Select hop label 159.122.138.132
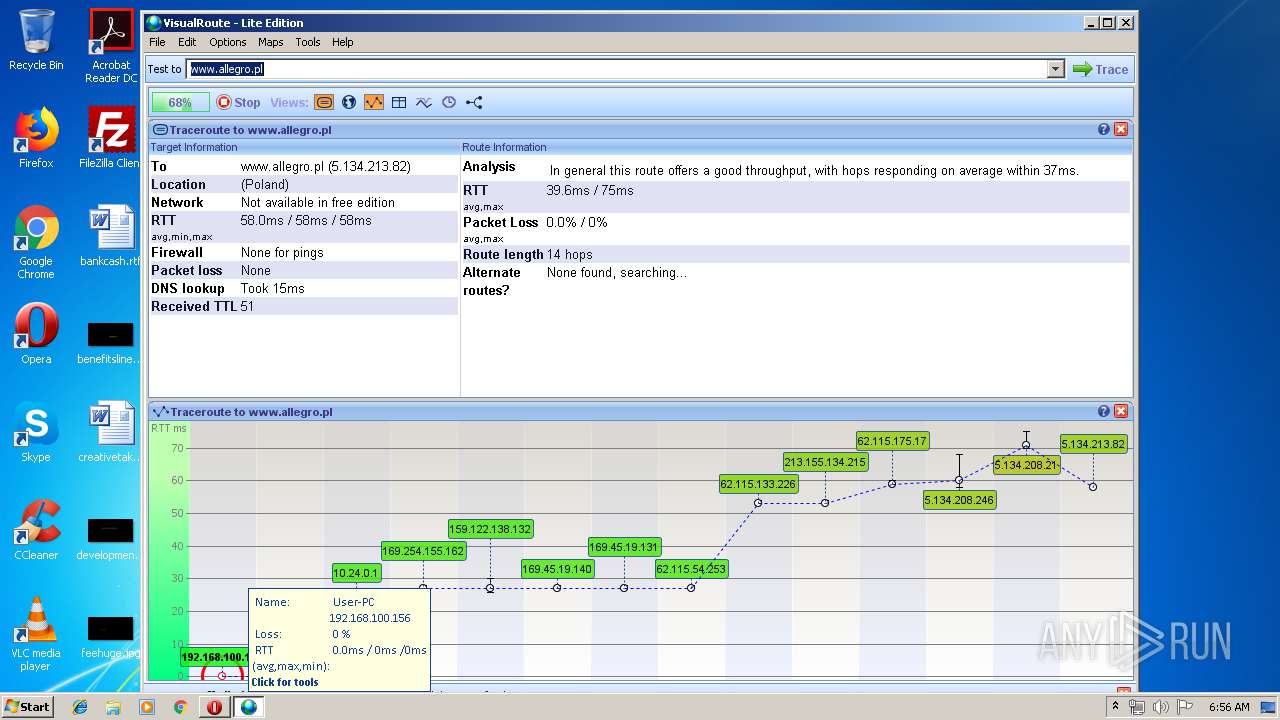1280x720 pixels. (490, 529)
